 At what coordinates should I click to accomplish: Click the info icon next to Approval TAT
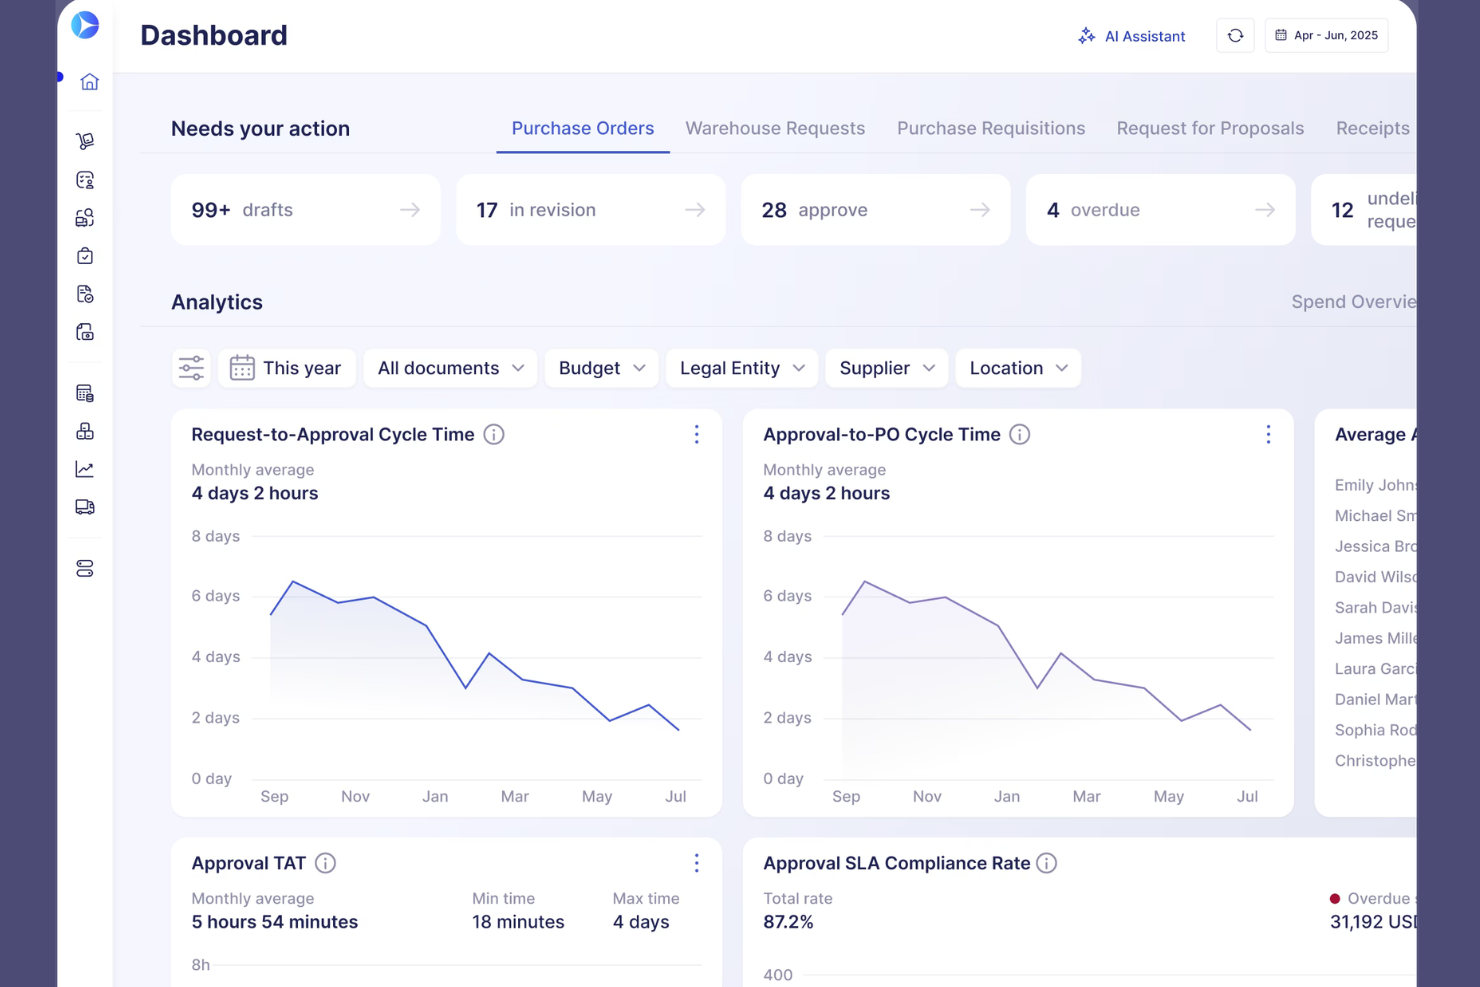(x=325, y=863)
